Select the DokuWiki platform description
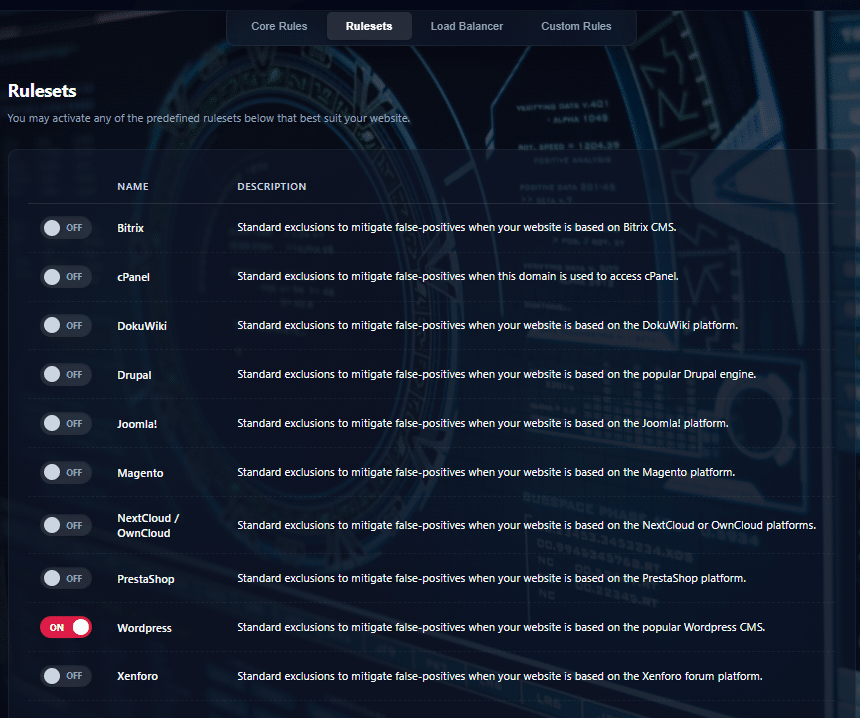The width and height of the screenshot is (860, 718). [x=488, y=325]
